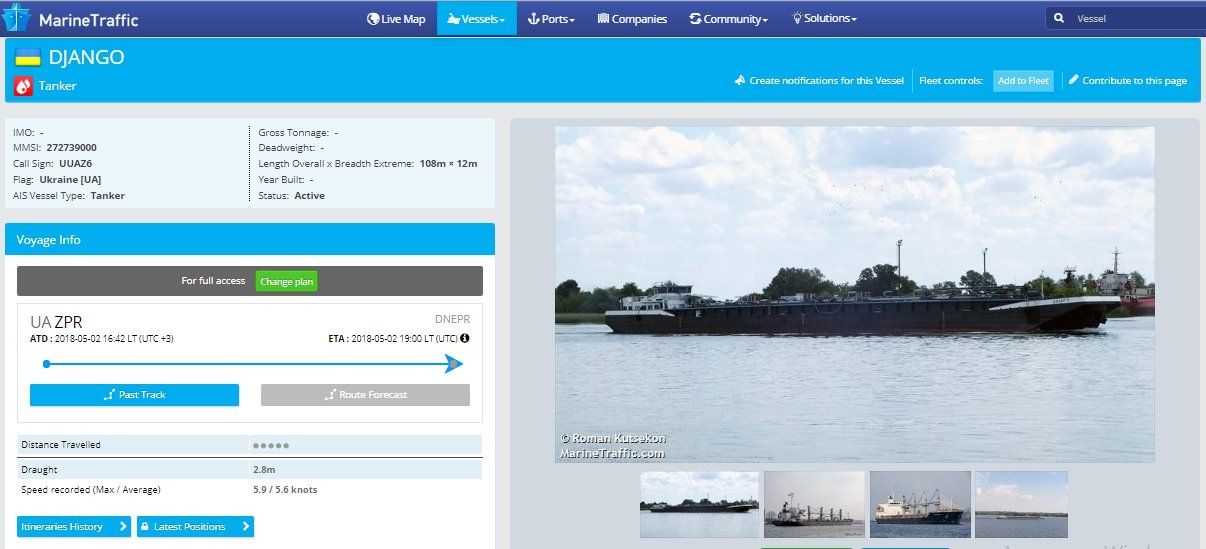Open the Companies menu item

pyautogui.click(x=632, y=18)
